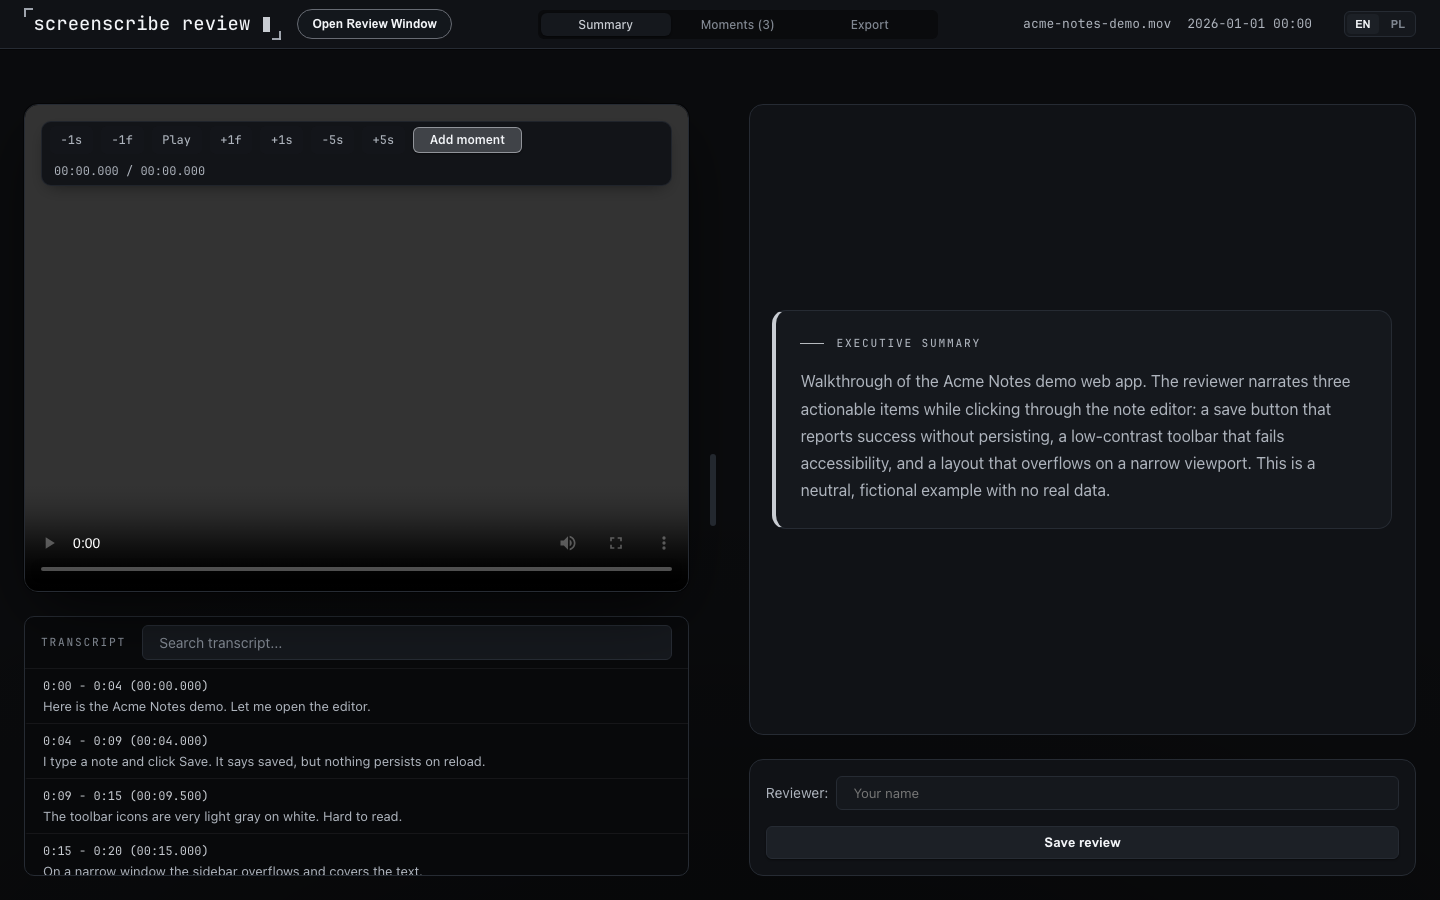Click the screenscribe review logo

tap(152, 24)
